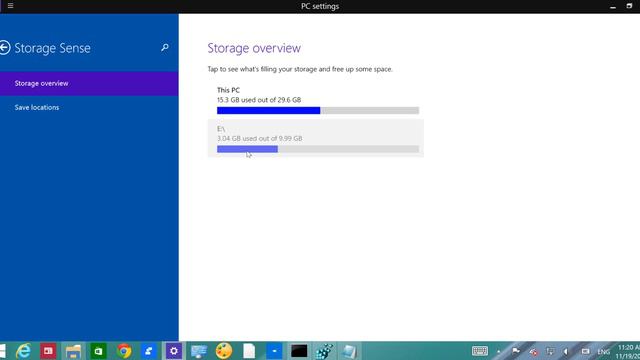This screenshot has width=640, height=360.
Task: Go back using the Storage Sense arrow
Action: [4, 48]
